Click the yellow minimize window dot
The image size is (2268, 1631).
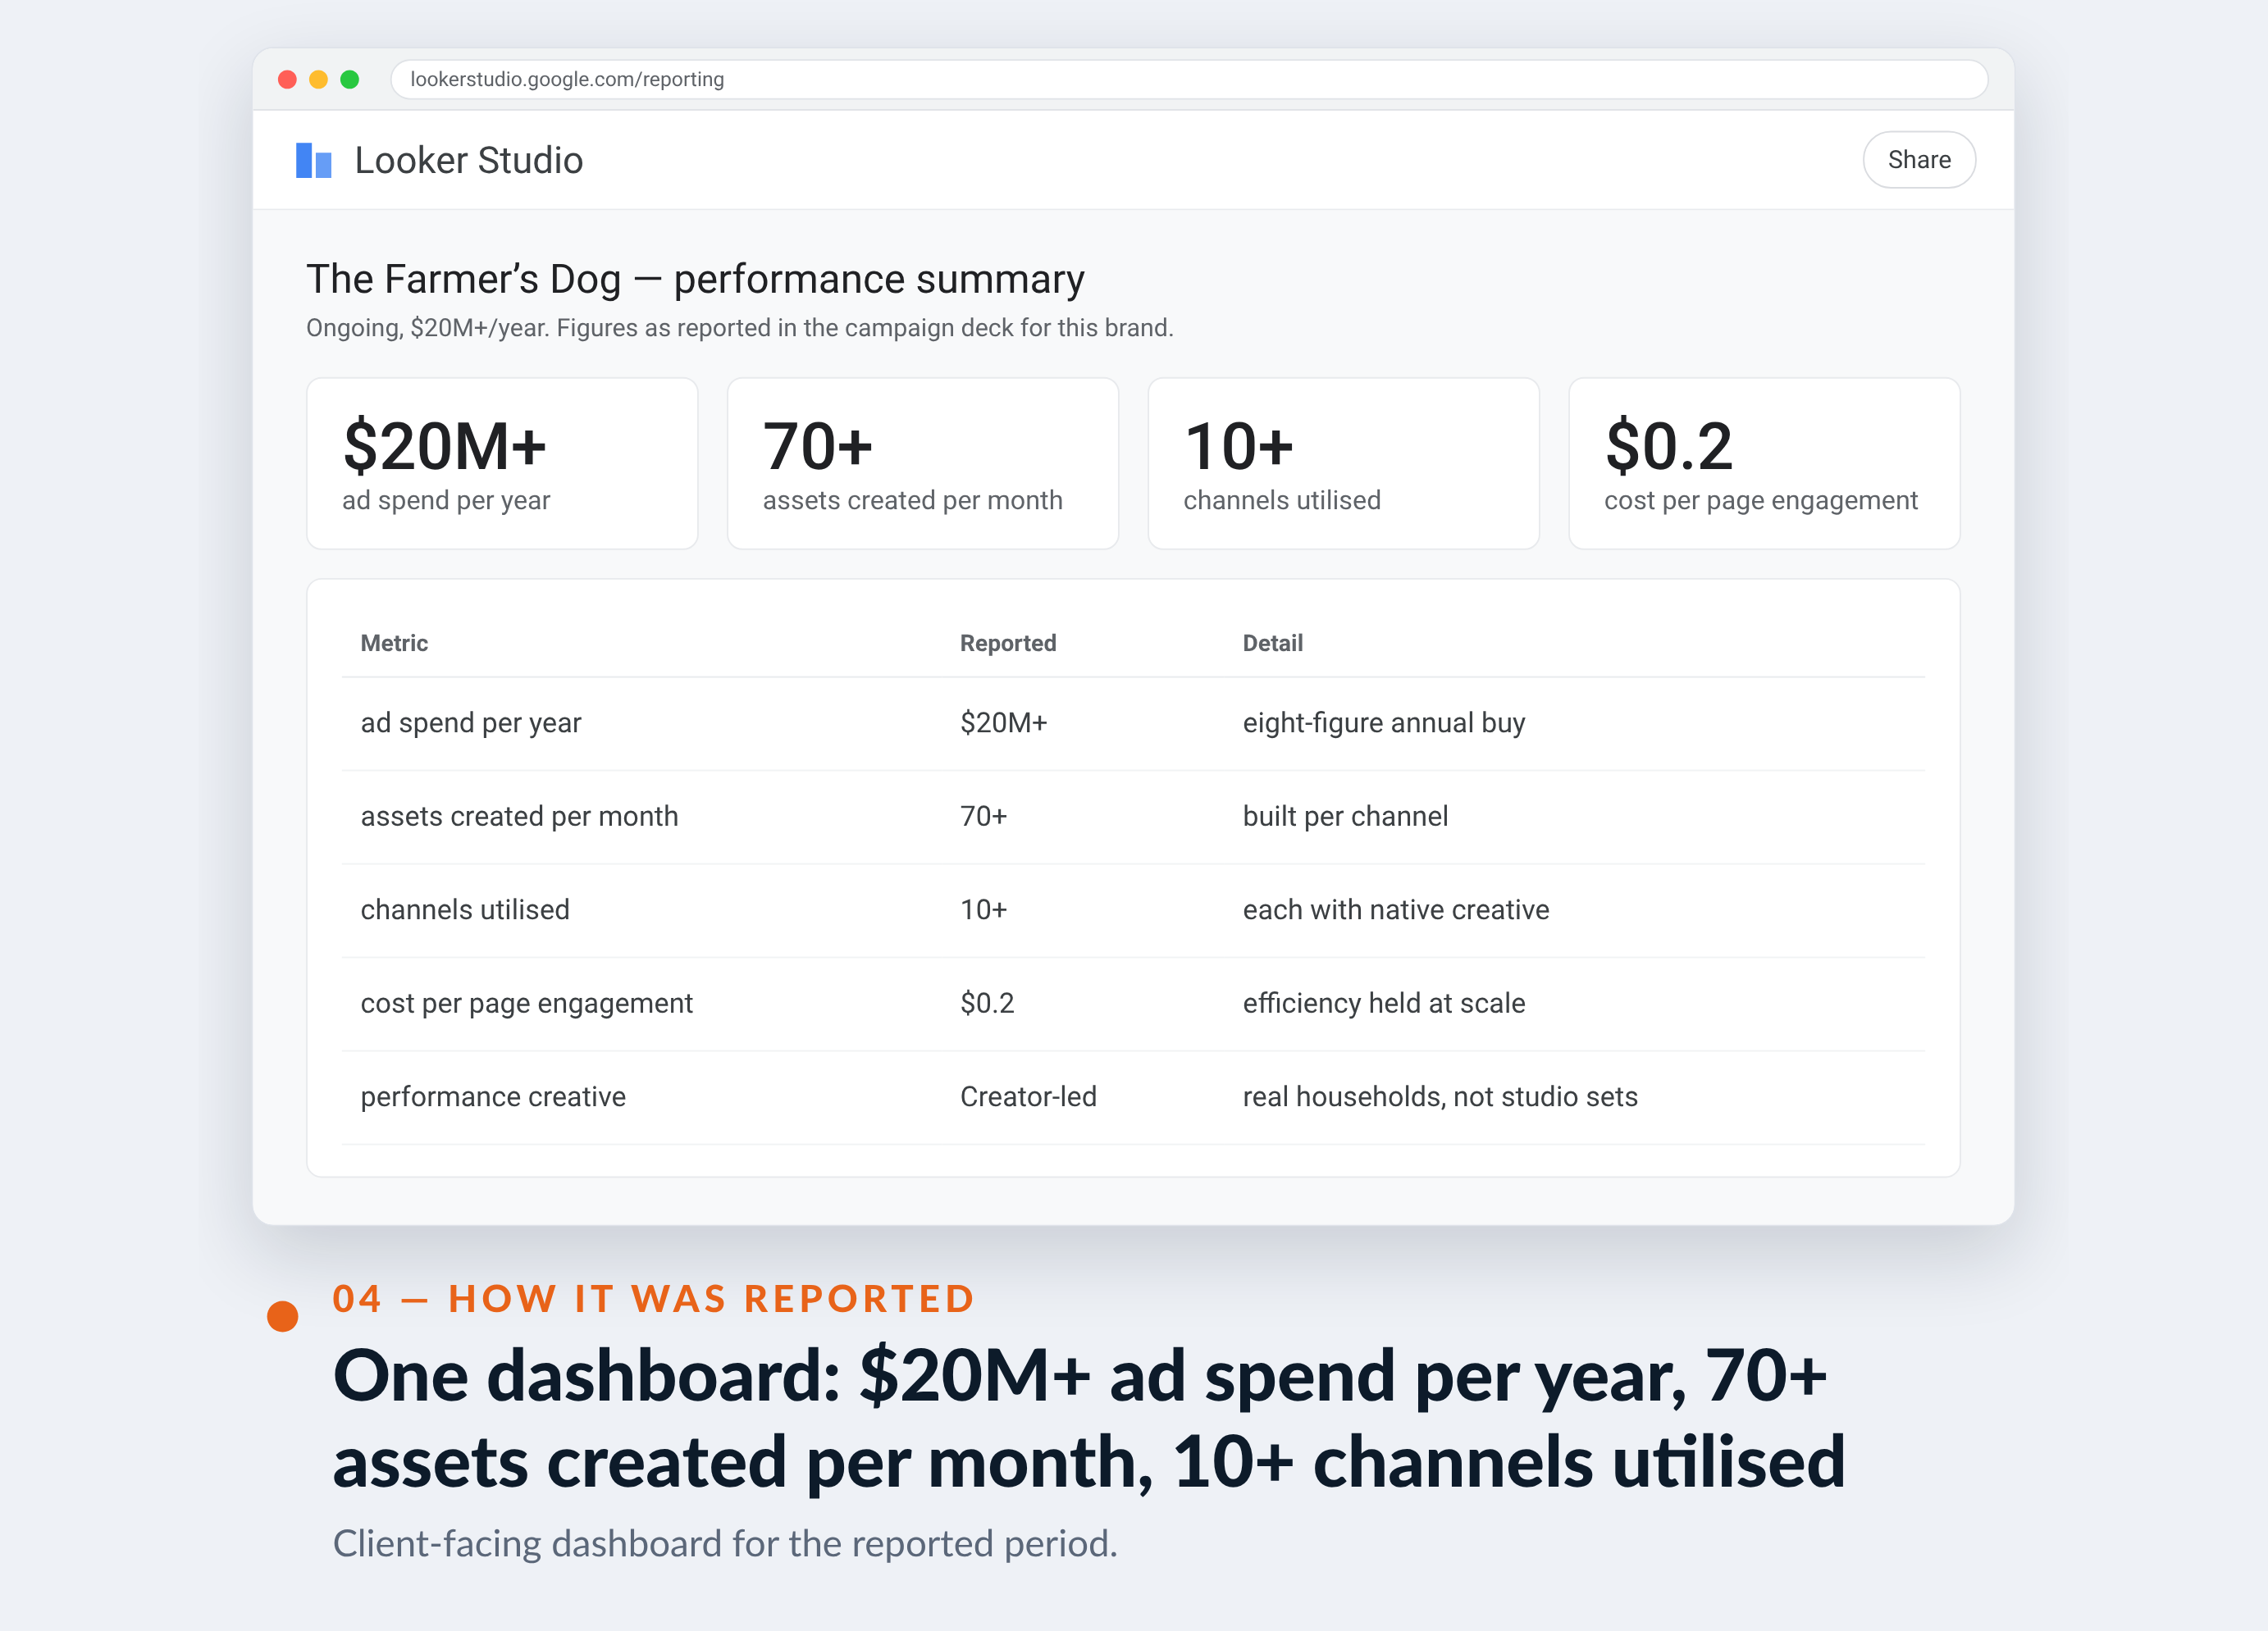(x=318, y=79)
